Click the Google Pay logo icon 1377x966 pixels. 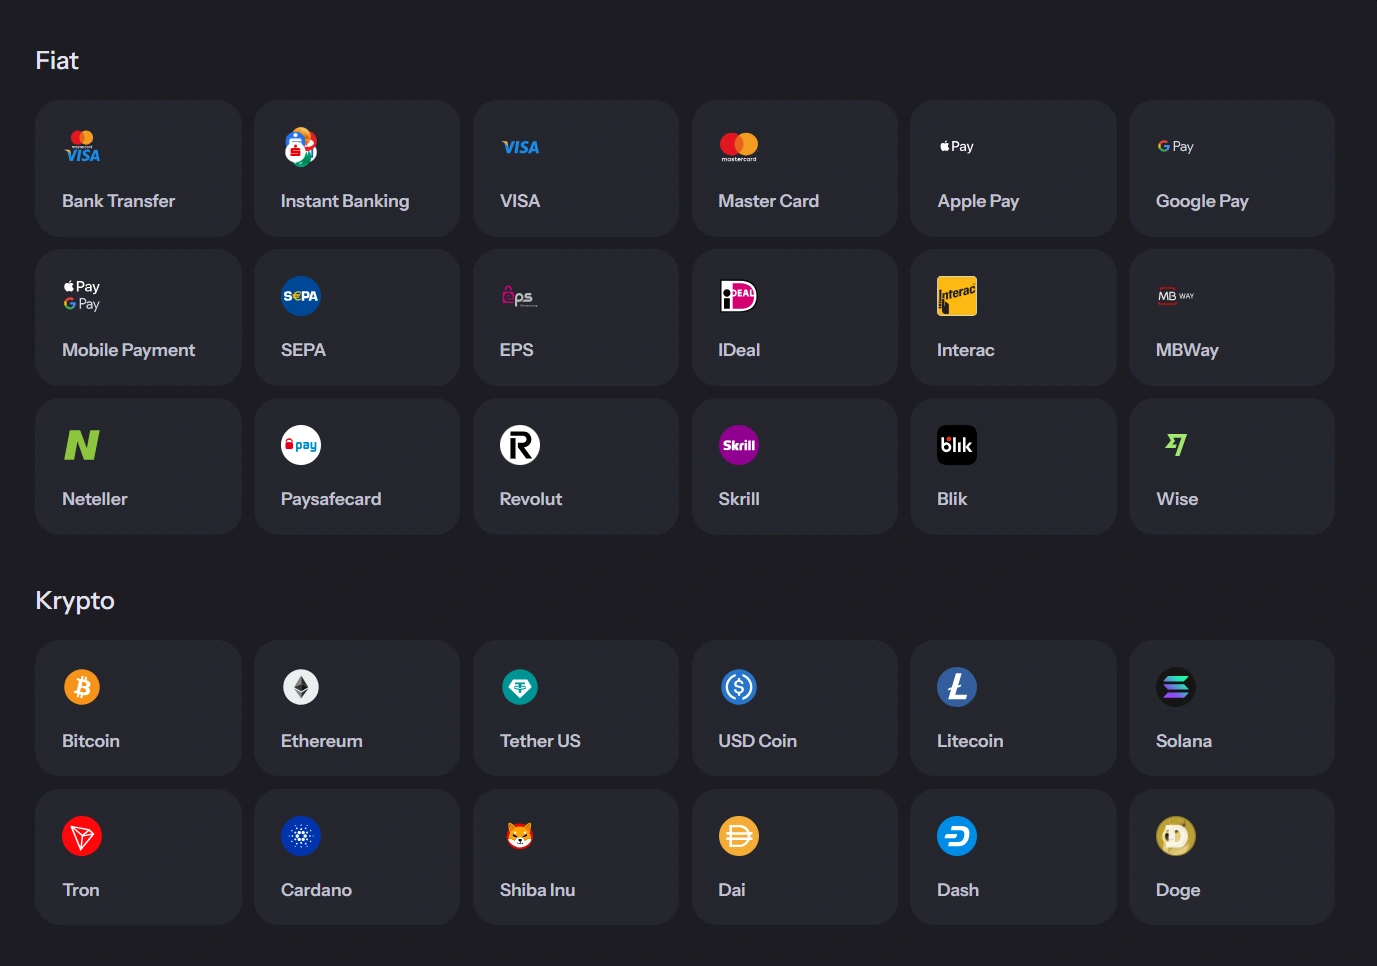click(x=1176, y=146)
